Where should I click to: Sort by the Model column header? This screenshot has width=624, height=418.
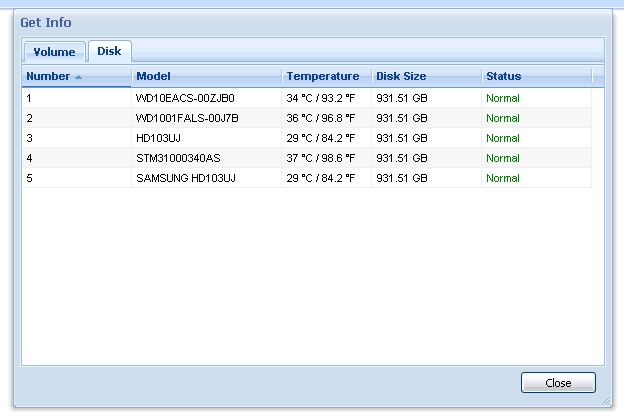(207, 76)
